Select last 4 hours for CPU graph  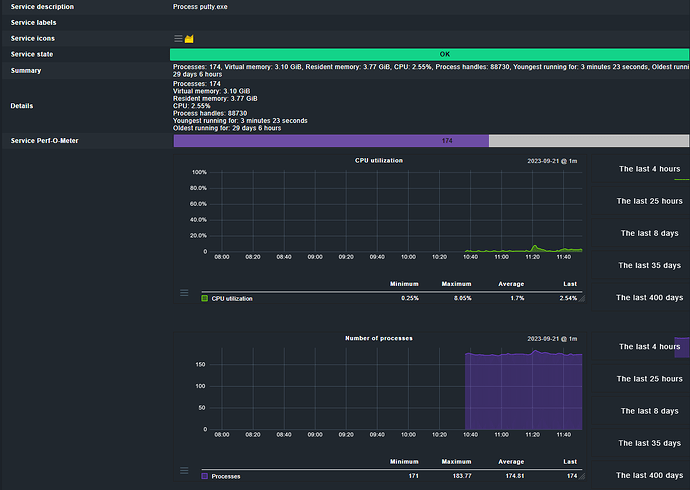(648, 169)
